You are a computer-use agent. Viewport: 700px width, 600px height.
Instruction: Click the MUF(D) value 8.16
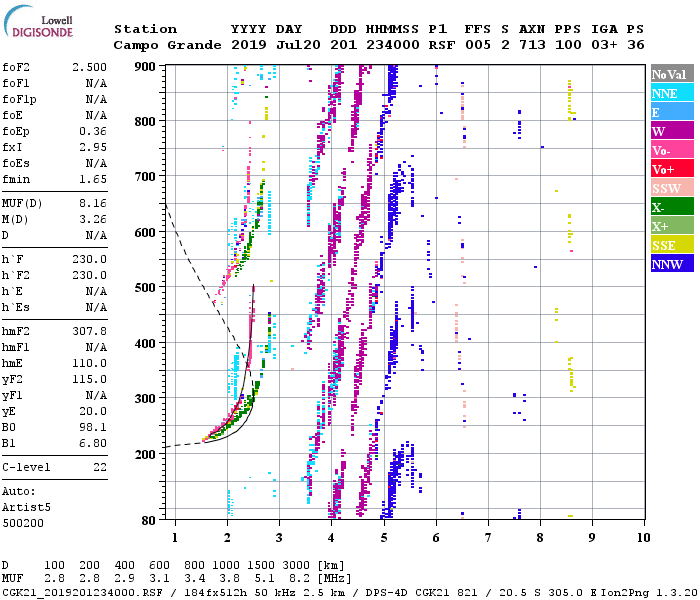(93, 204)
